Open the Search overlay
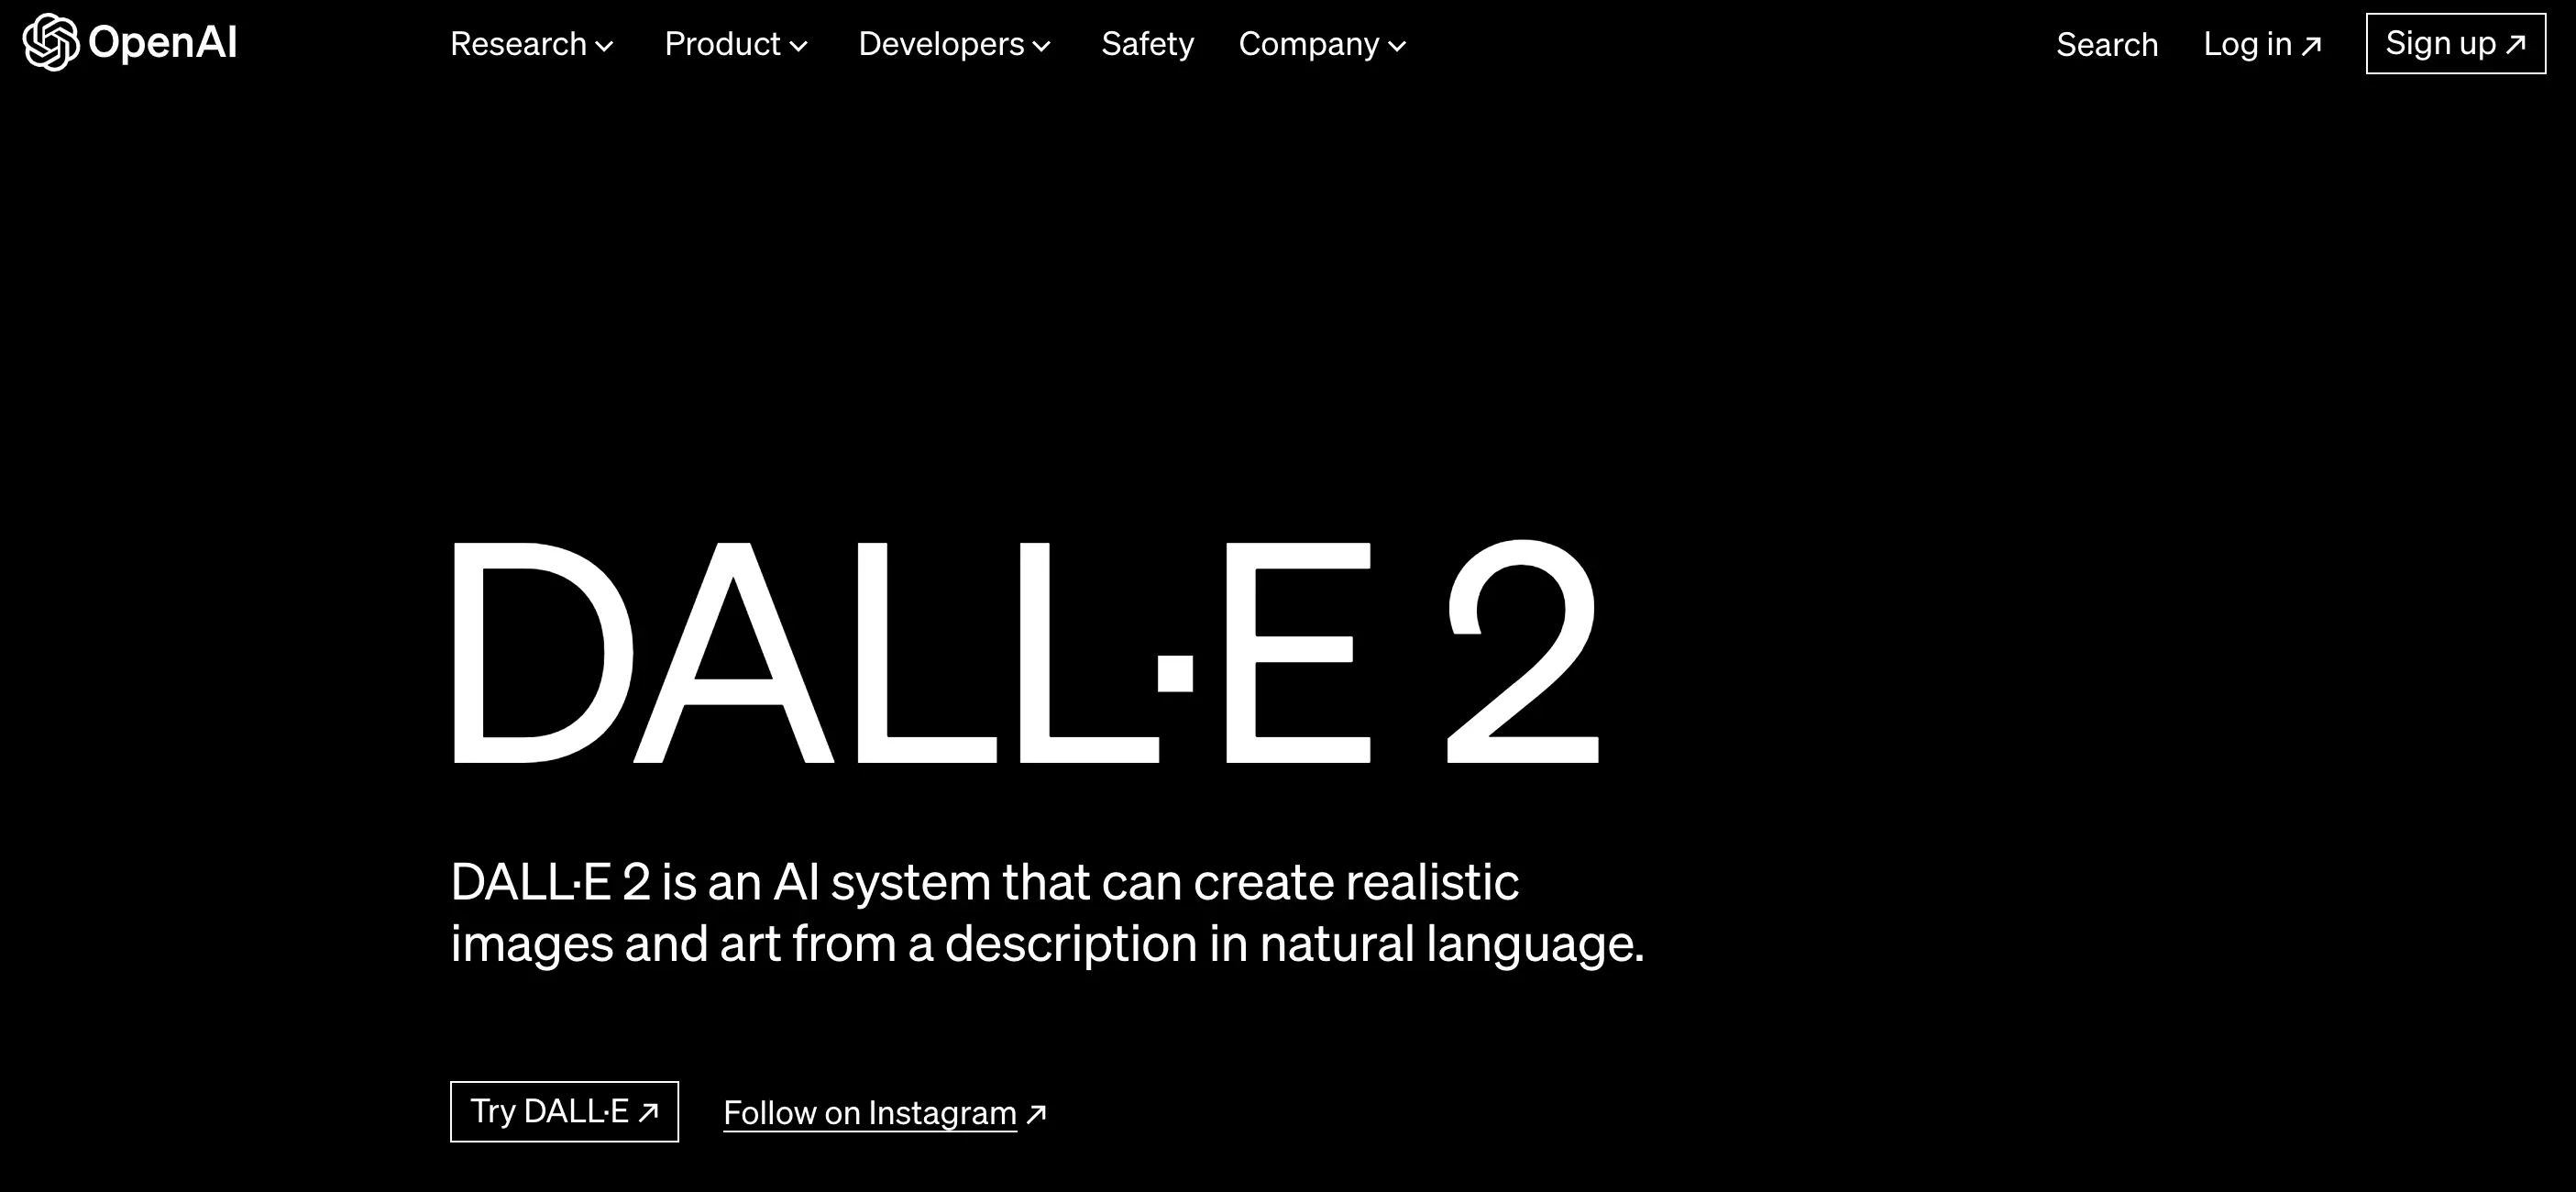The image size is (2576, 1192). 2108,44
